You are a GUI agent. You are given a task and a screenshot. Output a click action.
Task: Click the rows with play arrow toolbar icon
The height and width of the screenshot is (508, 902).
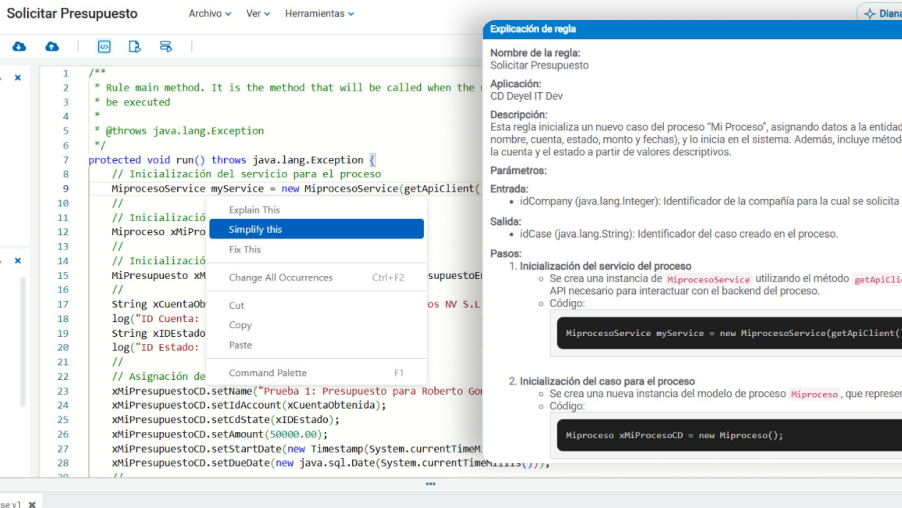click(x=166, y=47)
